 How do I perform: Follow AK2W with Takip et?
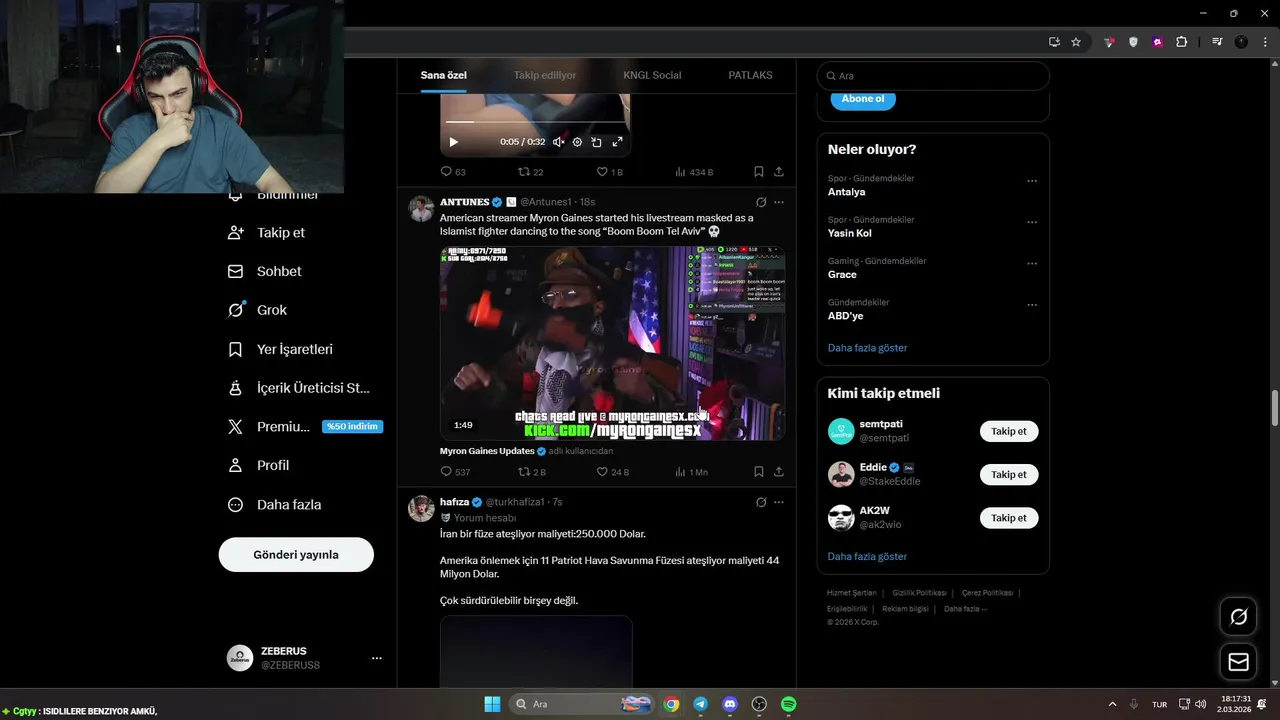click(1008, 518)
